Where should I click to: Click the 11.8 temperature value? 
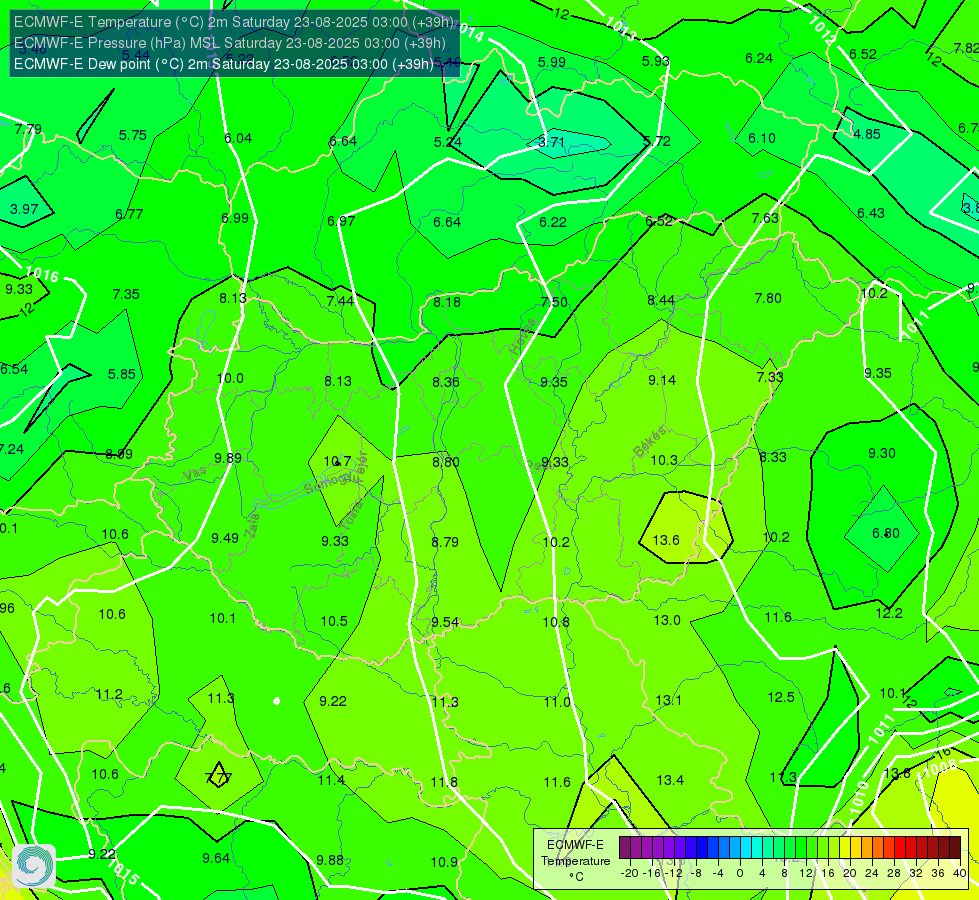coord(444,782)
